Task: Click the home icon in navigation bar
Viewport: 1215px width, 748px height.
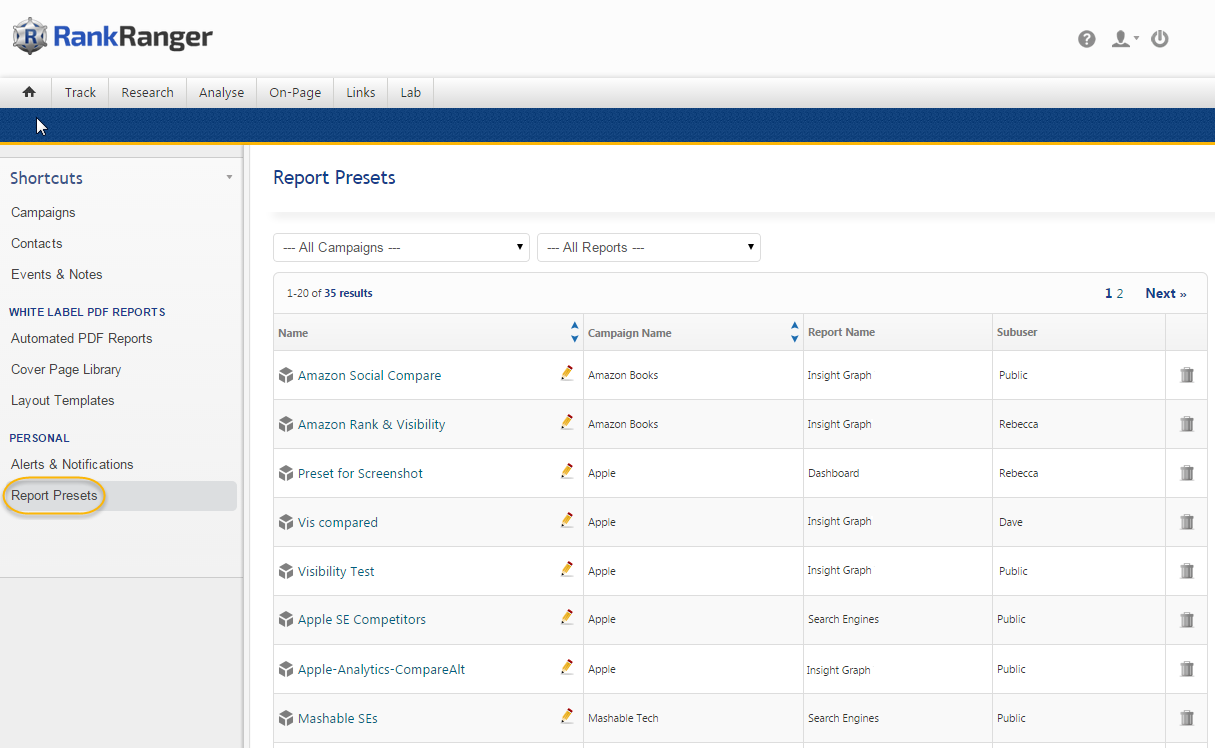Action: (29, 92)
